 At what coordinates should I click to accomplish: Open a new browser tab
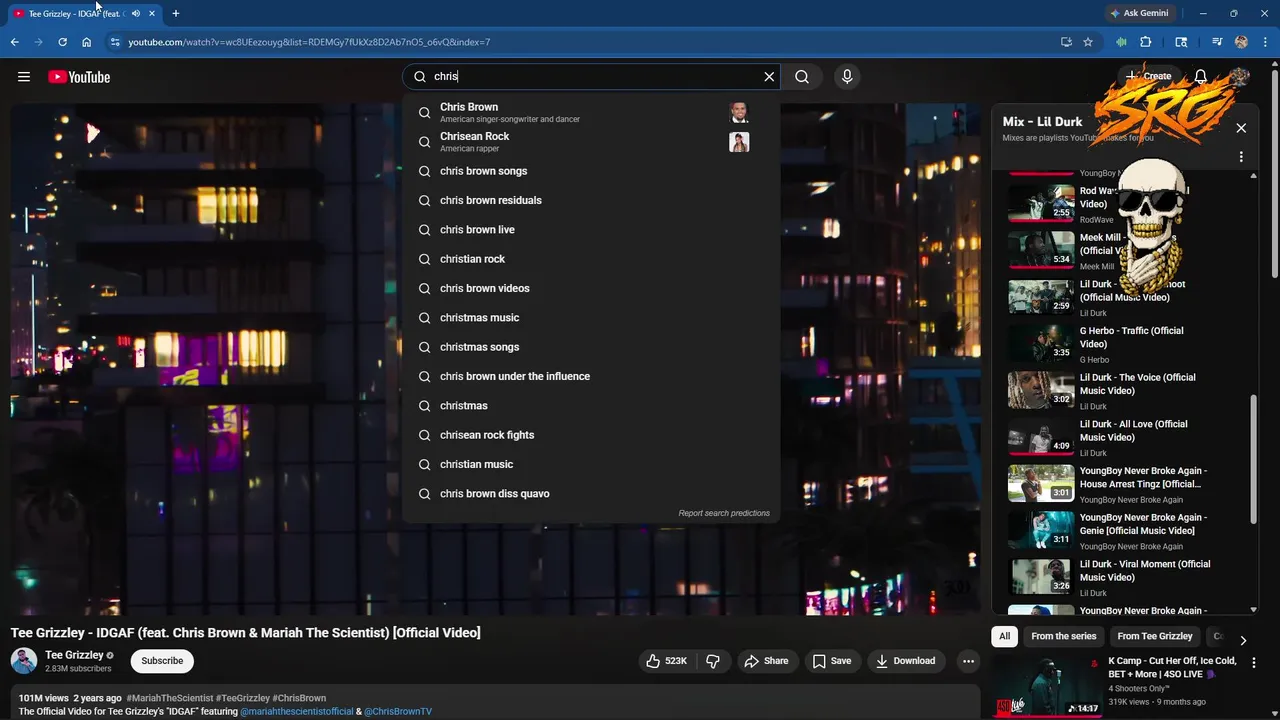tap(176, 14)
